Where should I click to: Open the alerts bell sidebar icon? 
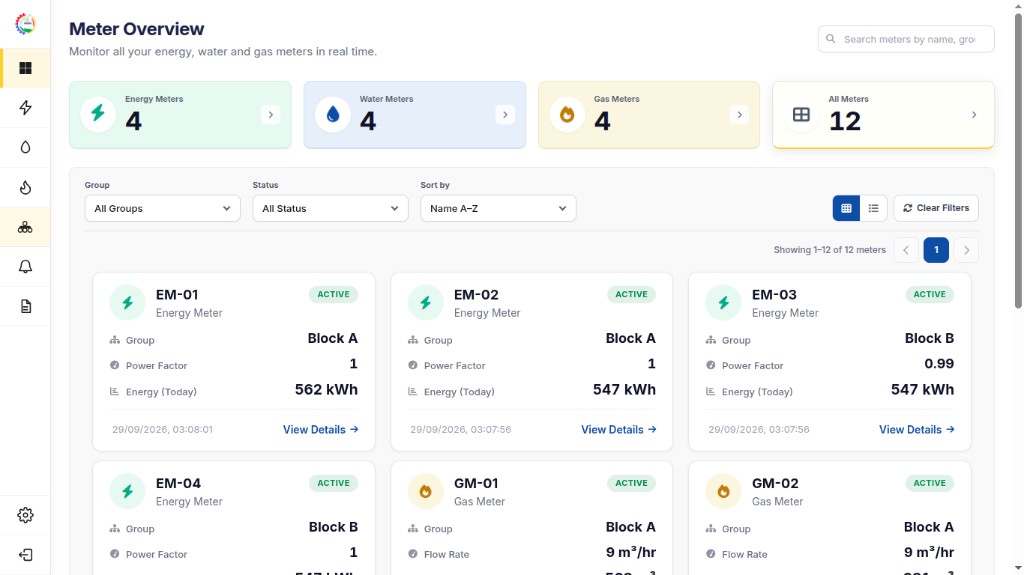tap(25, 267)
